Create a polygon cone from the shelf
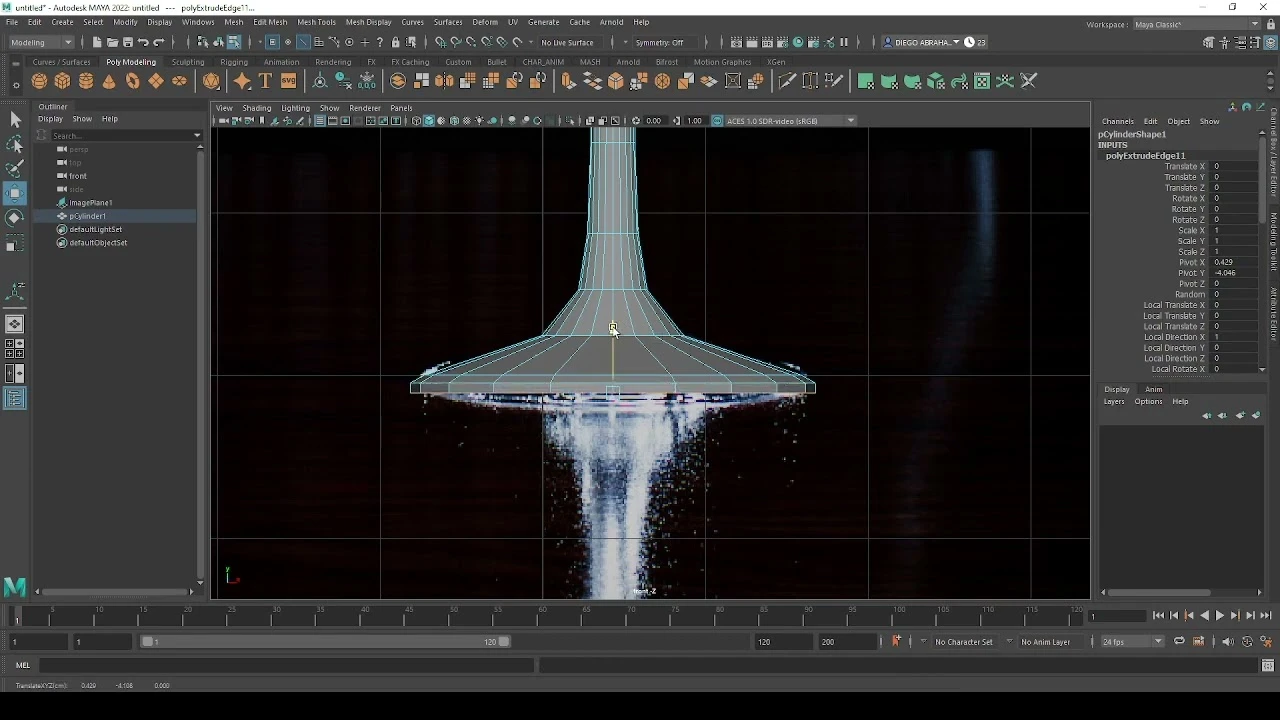 click(109, 81)
